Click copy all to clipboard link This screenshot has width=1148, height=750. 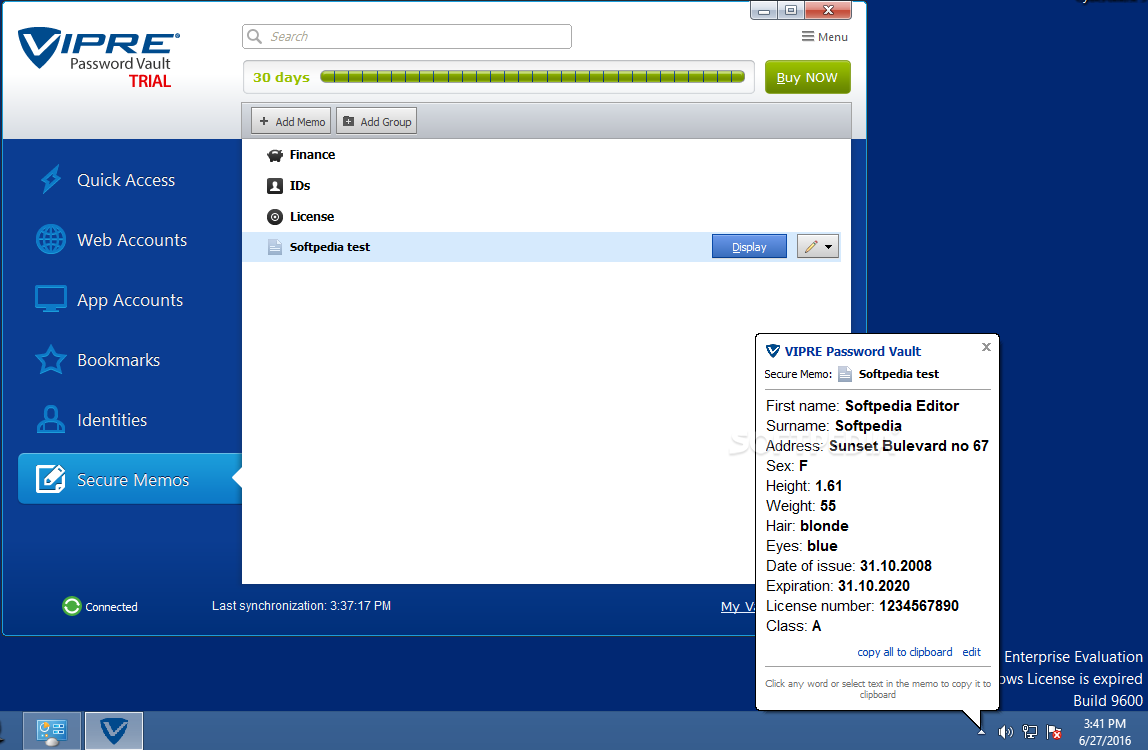point(905,652)
